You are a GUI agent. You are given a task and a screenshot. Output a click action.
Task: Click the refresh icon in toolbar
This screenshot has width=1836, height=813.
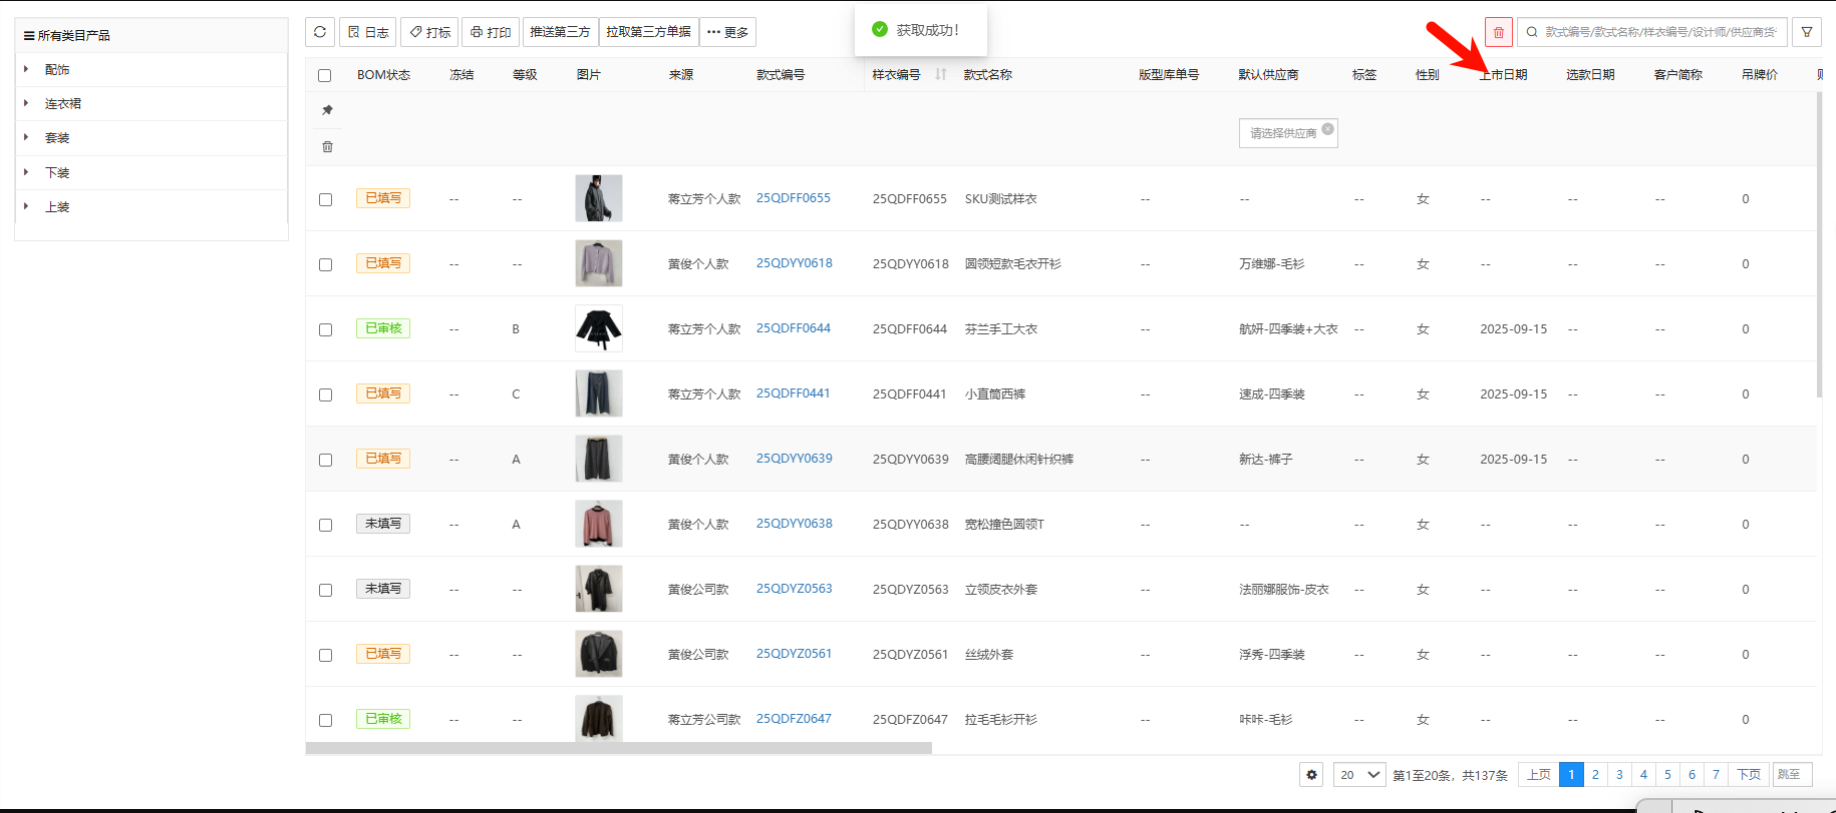tap(319, 32)
